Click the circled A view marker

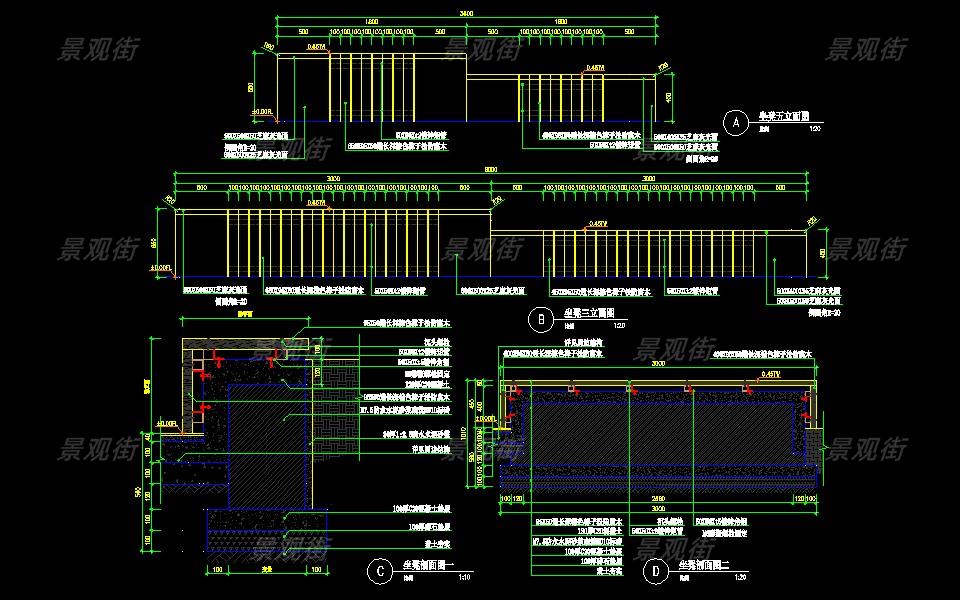tap(736, 123)
